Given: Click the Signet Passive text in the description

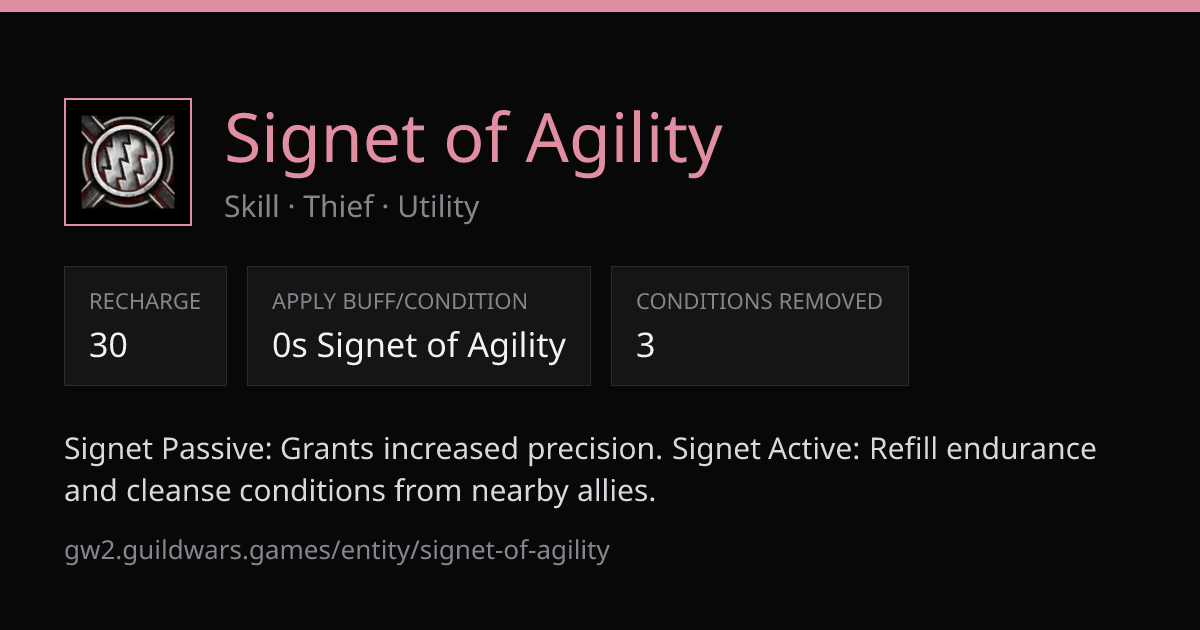Looking at the screenshot, I should tap(168, 449).
